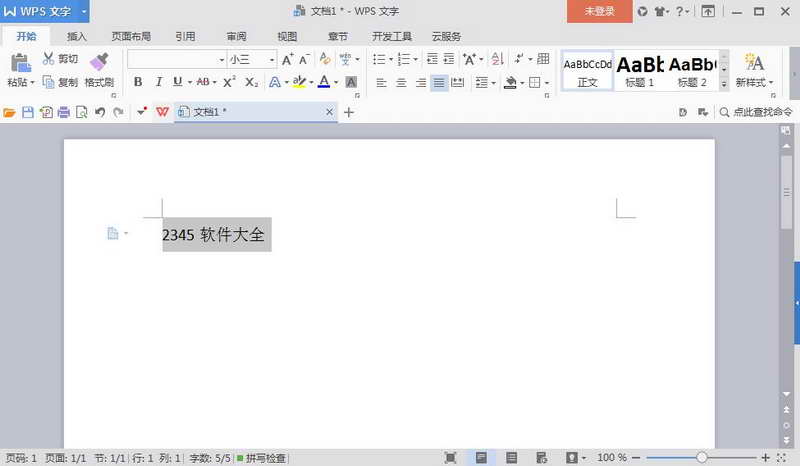Toggle Italic formatting
This screenshot has width=800, height=466.
click(x=159, y=82)
